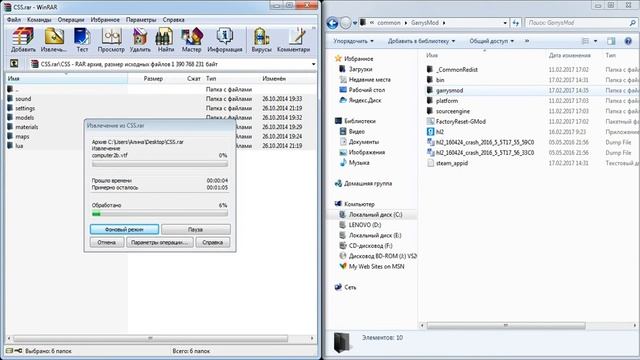Click the Пауза button
The width and height of the screenshot is (640, 360).
tap(196, 229)
